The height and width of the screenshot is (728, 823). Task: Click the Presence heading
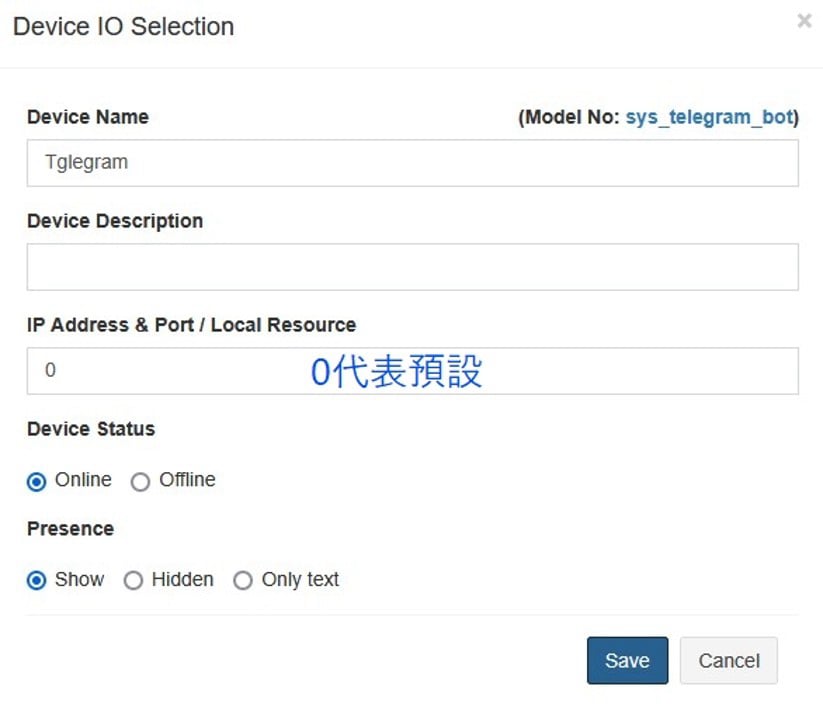(70, 529)
